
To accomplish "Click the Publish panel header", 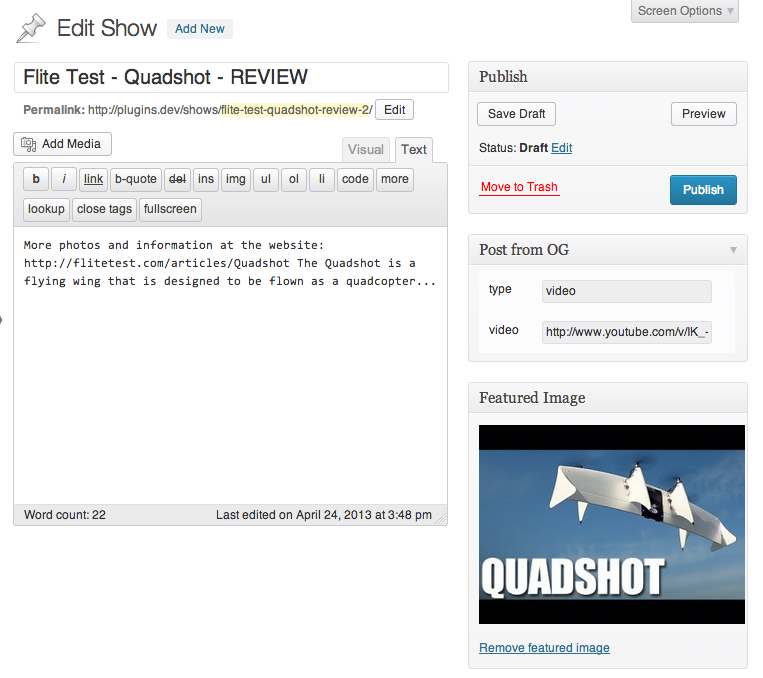I will click(x=608, y=77).
